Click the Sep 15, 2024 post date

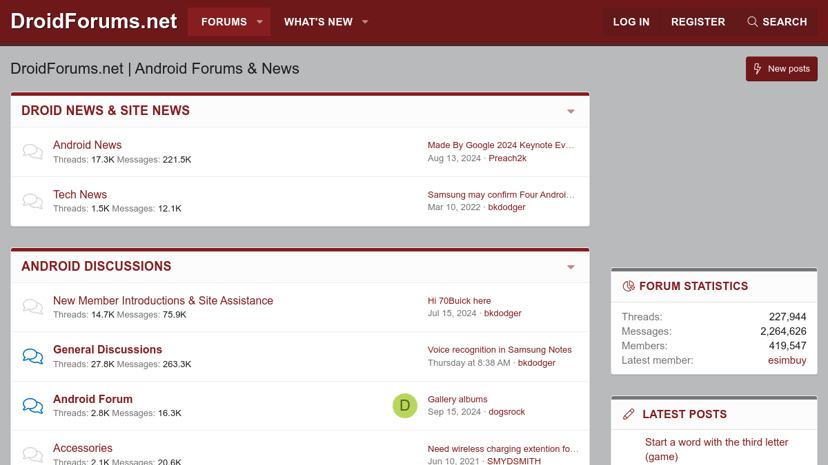pos(454,412)
